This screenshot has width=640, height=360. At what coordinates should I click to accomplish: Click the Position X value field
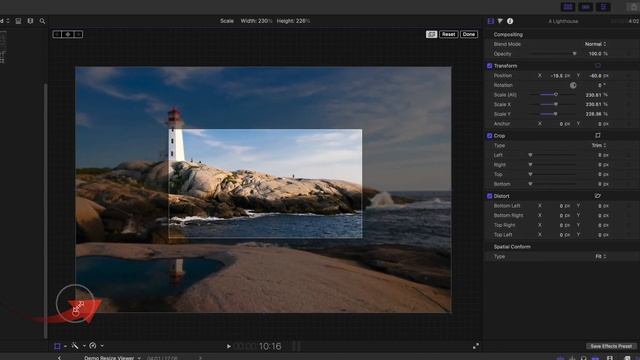click(x=560, y=76)
